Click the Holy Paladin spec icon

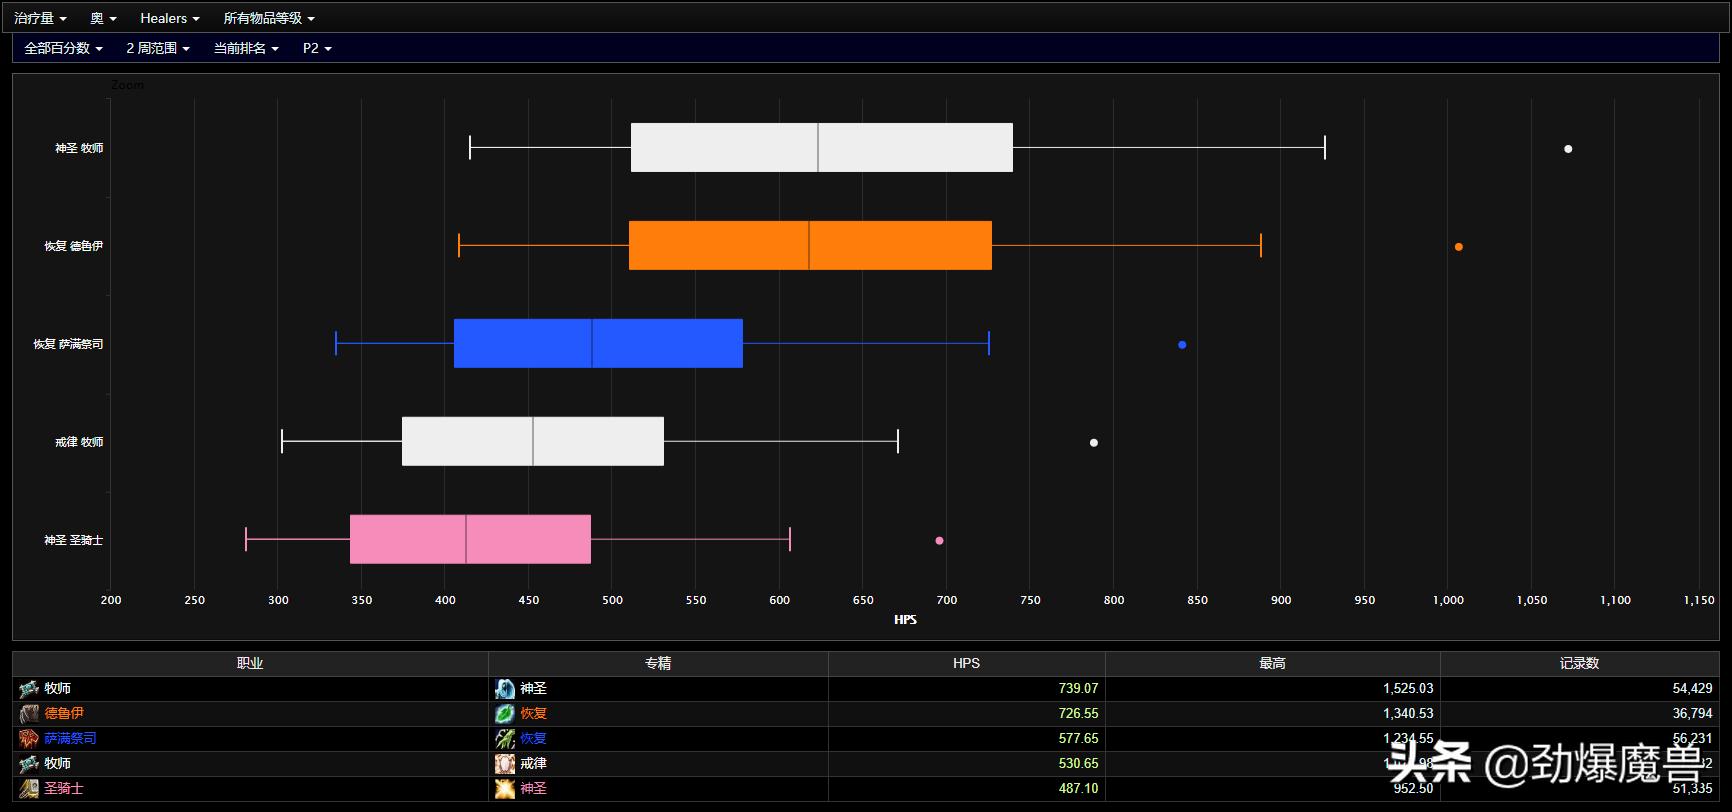point(505,789)
